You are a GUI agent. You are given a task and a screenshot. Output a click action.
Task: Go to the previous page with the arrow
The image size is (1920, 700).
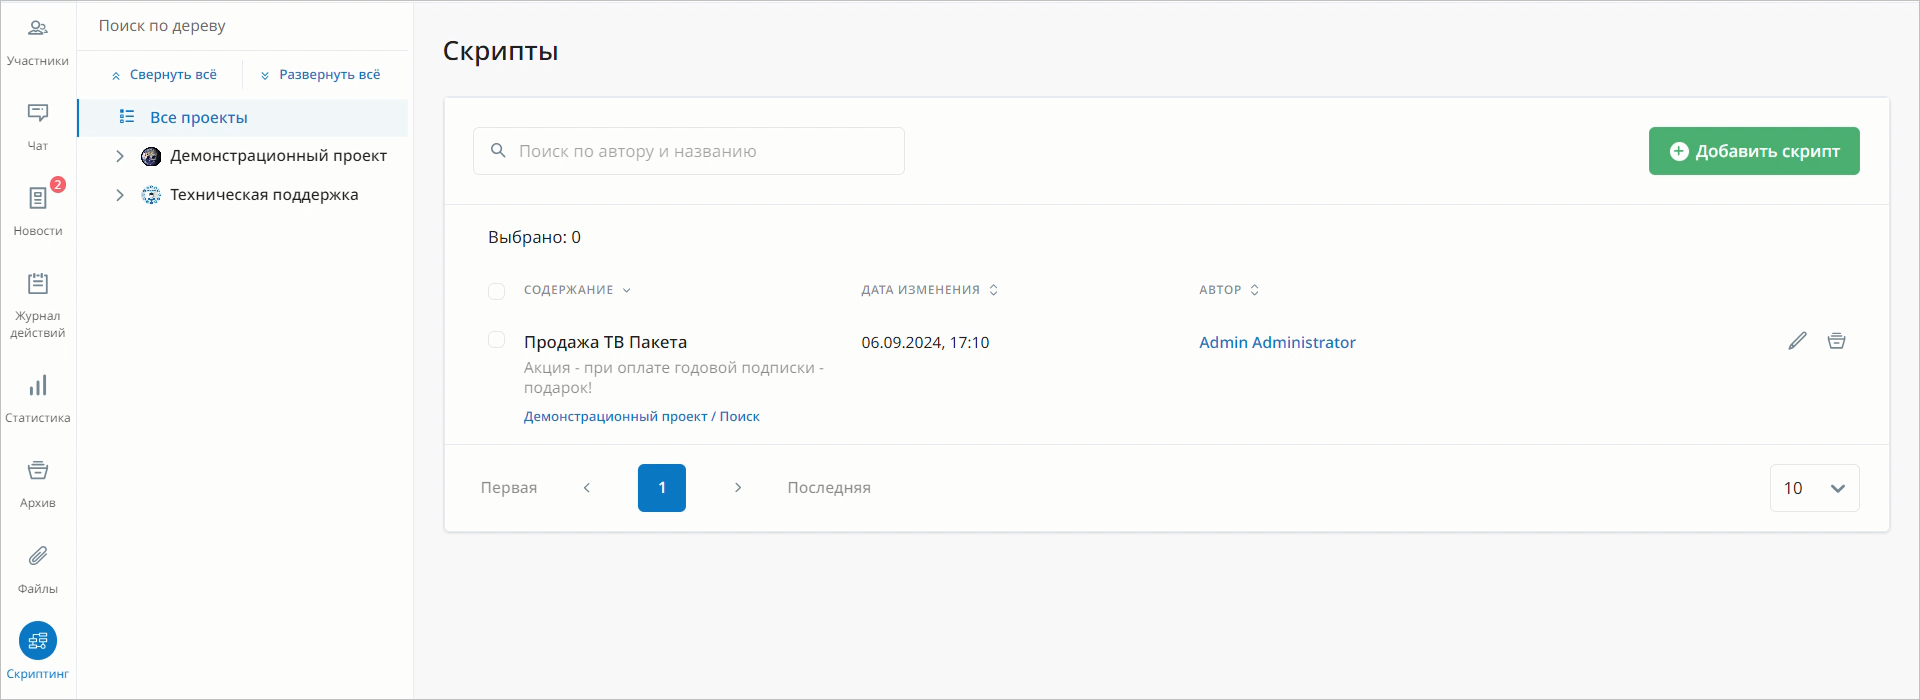587,488
